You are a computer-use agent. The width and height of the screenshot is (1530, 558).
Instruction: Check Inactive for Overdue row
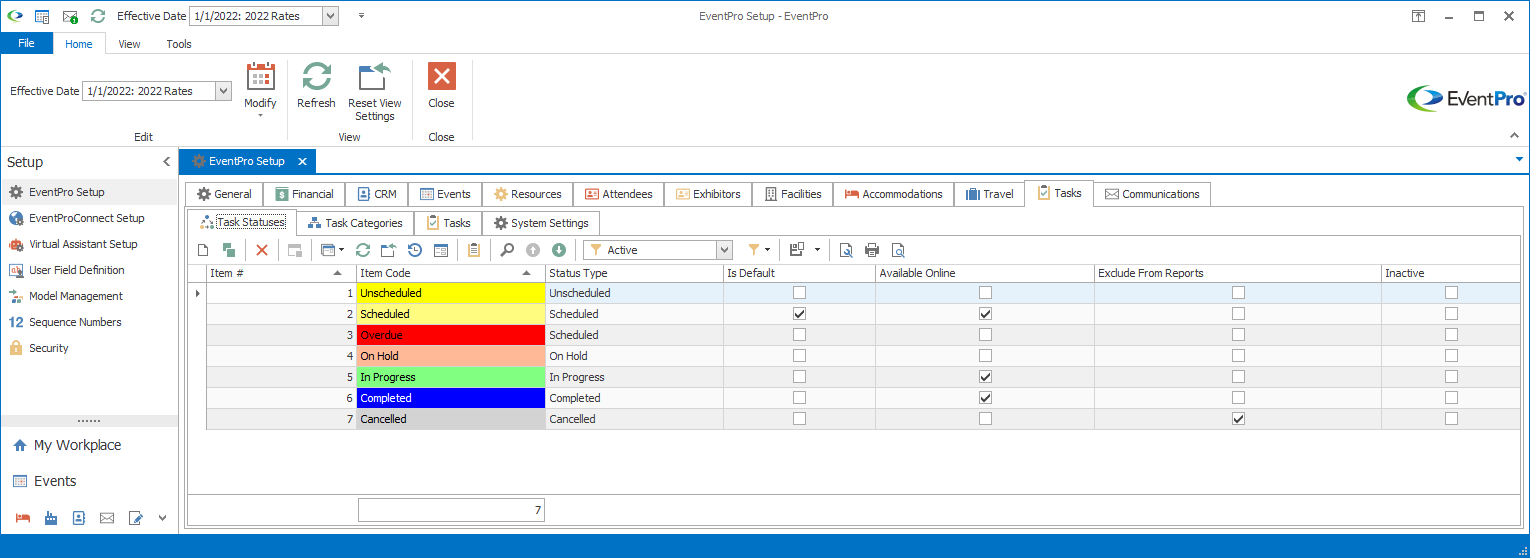tap(1451, 335)
